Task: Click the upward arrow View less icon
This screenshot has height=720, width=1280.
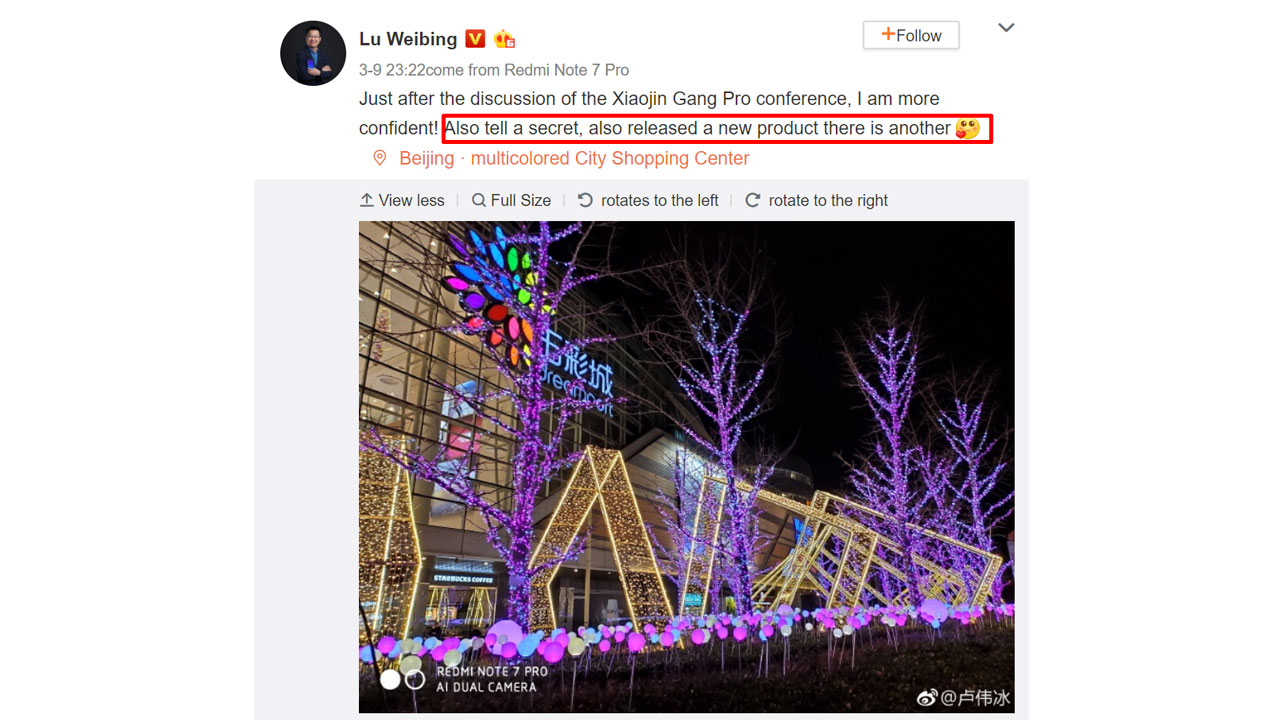Action: (x=367, y=200)
